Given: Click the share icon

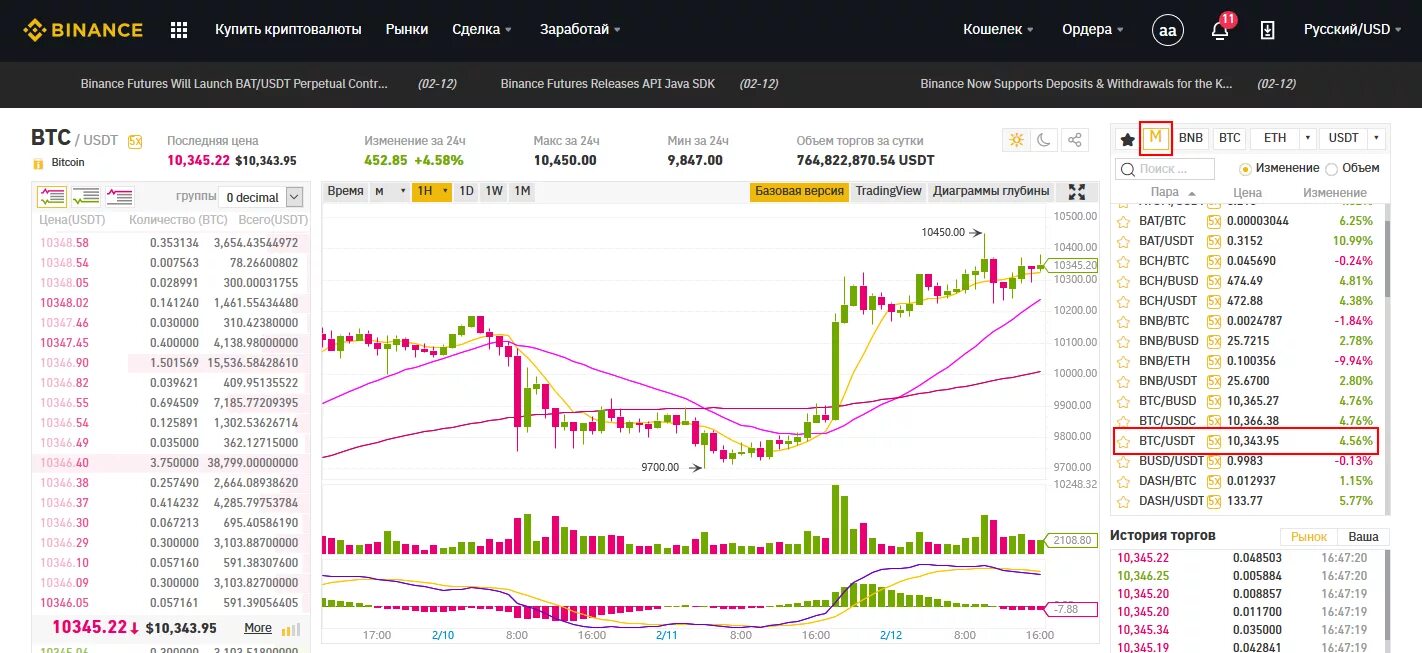Looking at the screenshot, I should point(1075,140).
